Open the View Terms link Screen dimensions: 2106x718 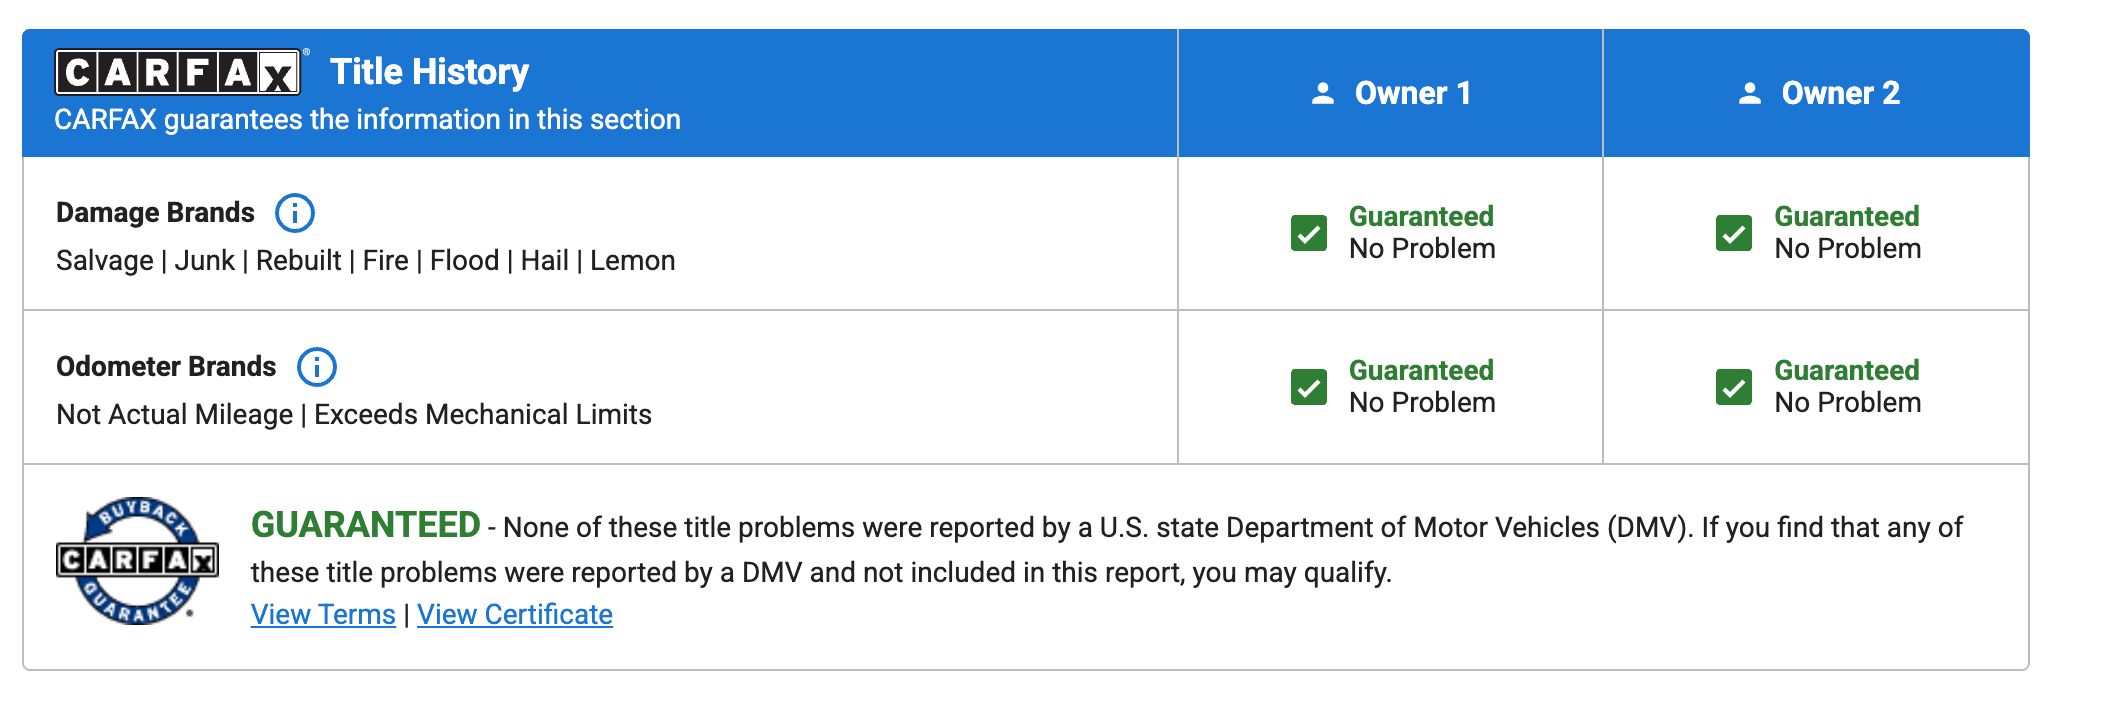(x=323, y=614)
